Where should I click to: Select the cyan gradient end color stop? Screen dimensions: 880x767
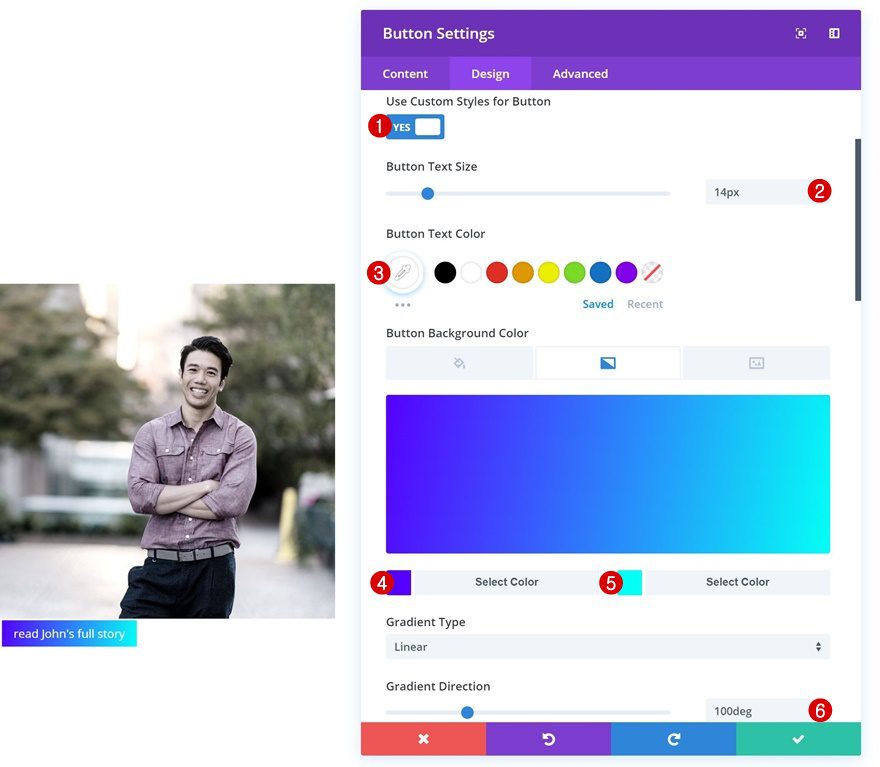[631, 581]
